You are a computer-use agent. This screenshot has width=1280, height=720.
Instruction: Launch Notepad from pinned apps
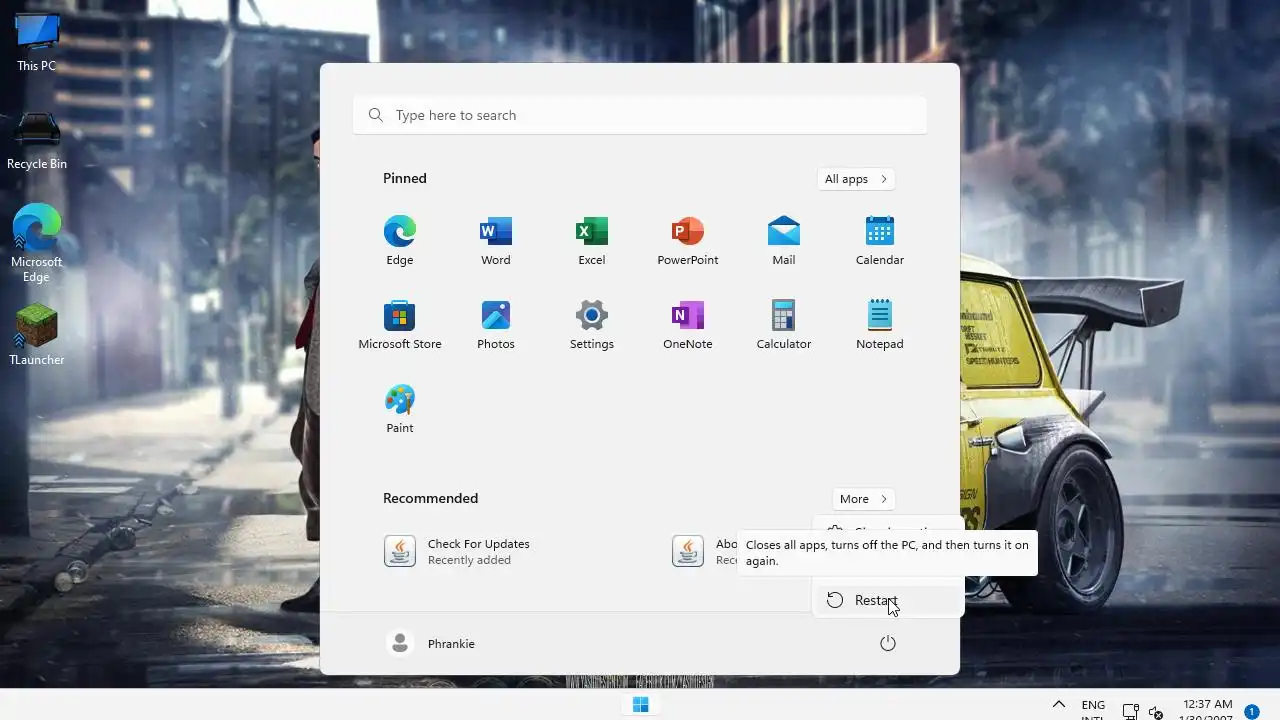tap(880, 325)
